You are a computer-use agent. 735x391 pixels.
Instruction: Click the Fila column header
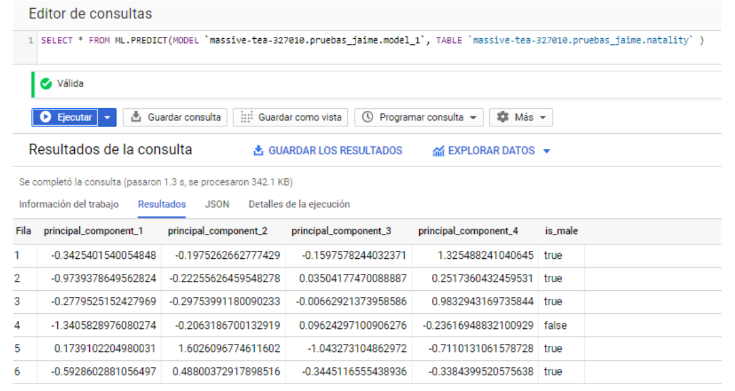pos(23,231)
